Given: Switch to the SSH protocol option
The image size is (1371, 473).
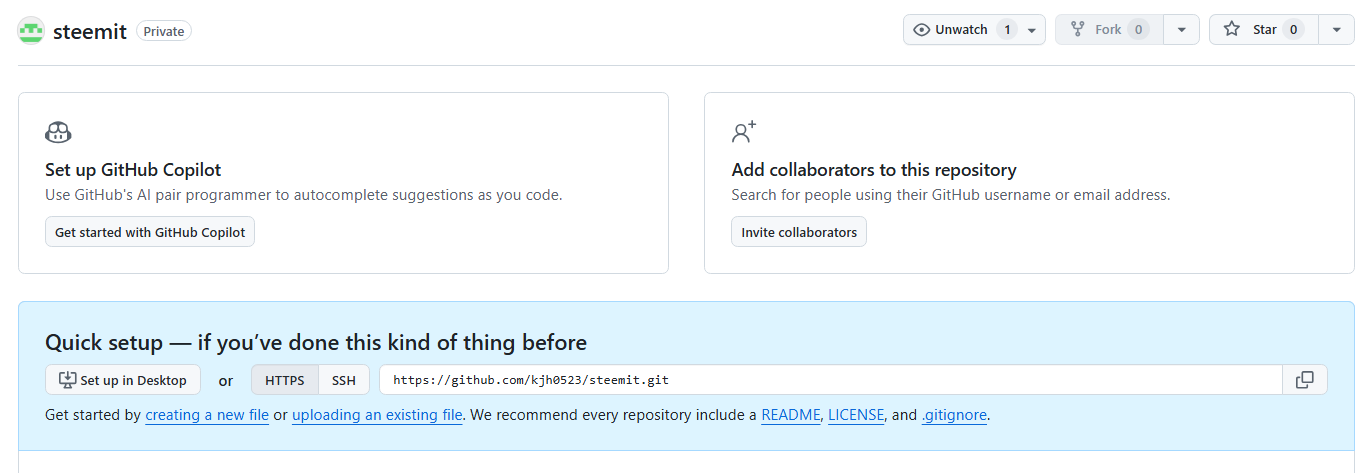Looking at the screenshot, I should 344,380.
